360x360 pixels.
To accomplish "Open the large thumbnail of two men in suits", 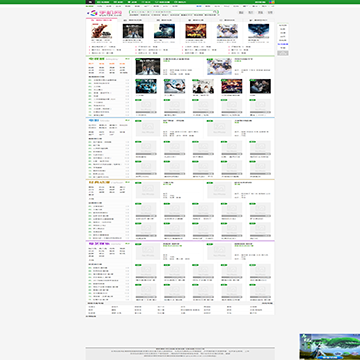I will [x=148, y=67].
